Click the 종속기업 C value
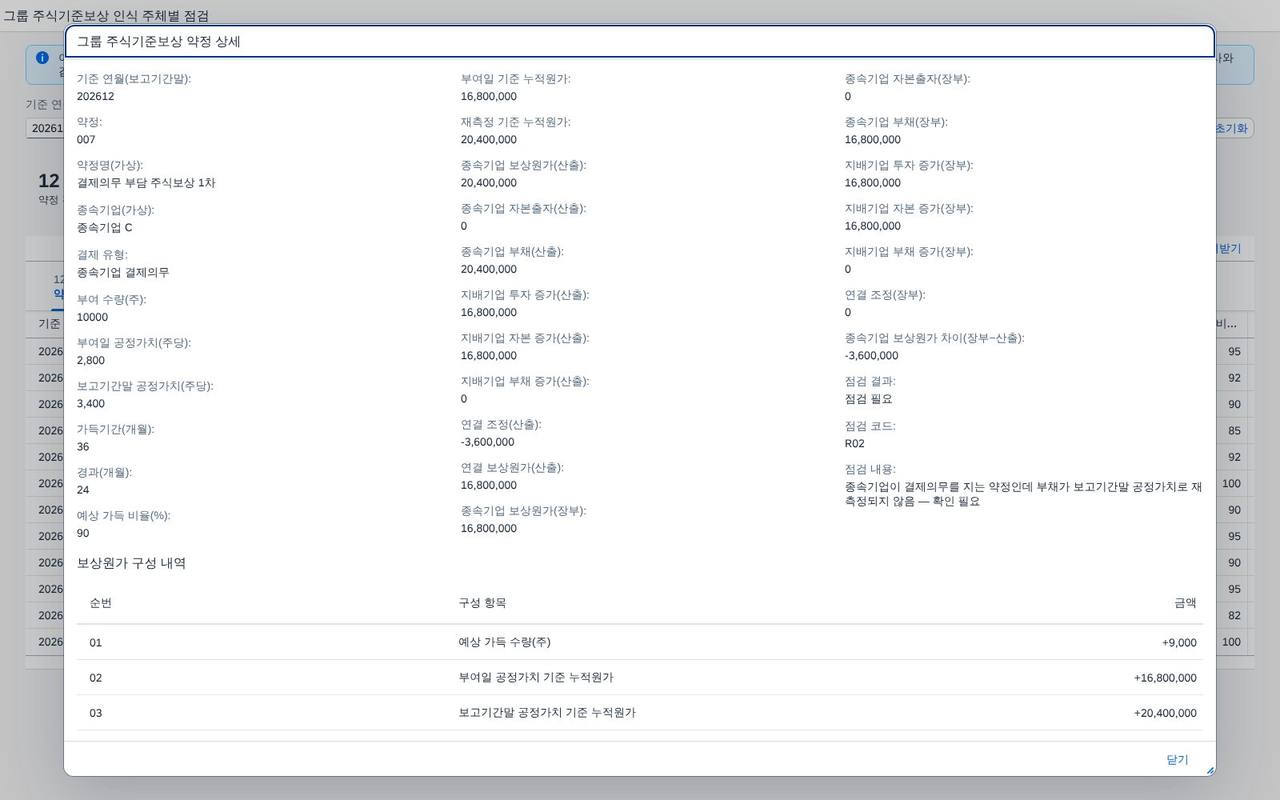 [104, 228]
